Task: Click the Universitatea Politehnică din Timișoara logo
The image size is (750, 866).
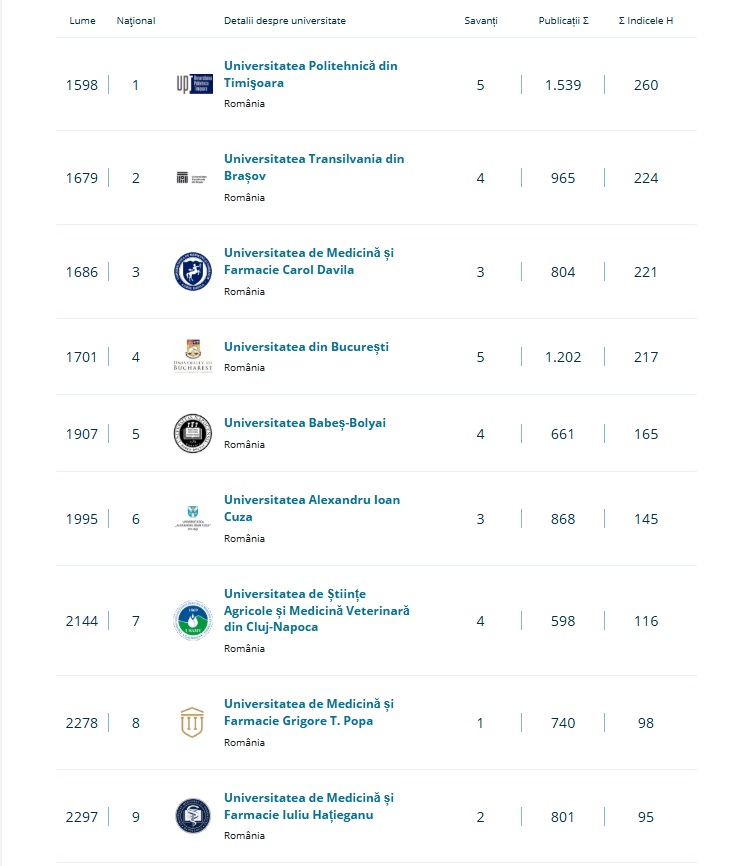Action: tap(192, 84)
